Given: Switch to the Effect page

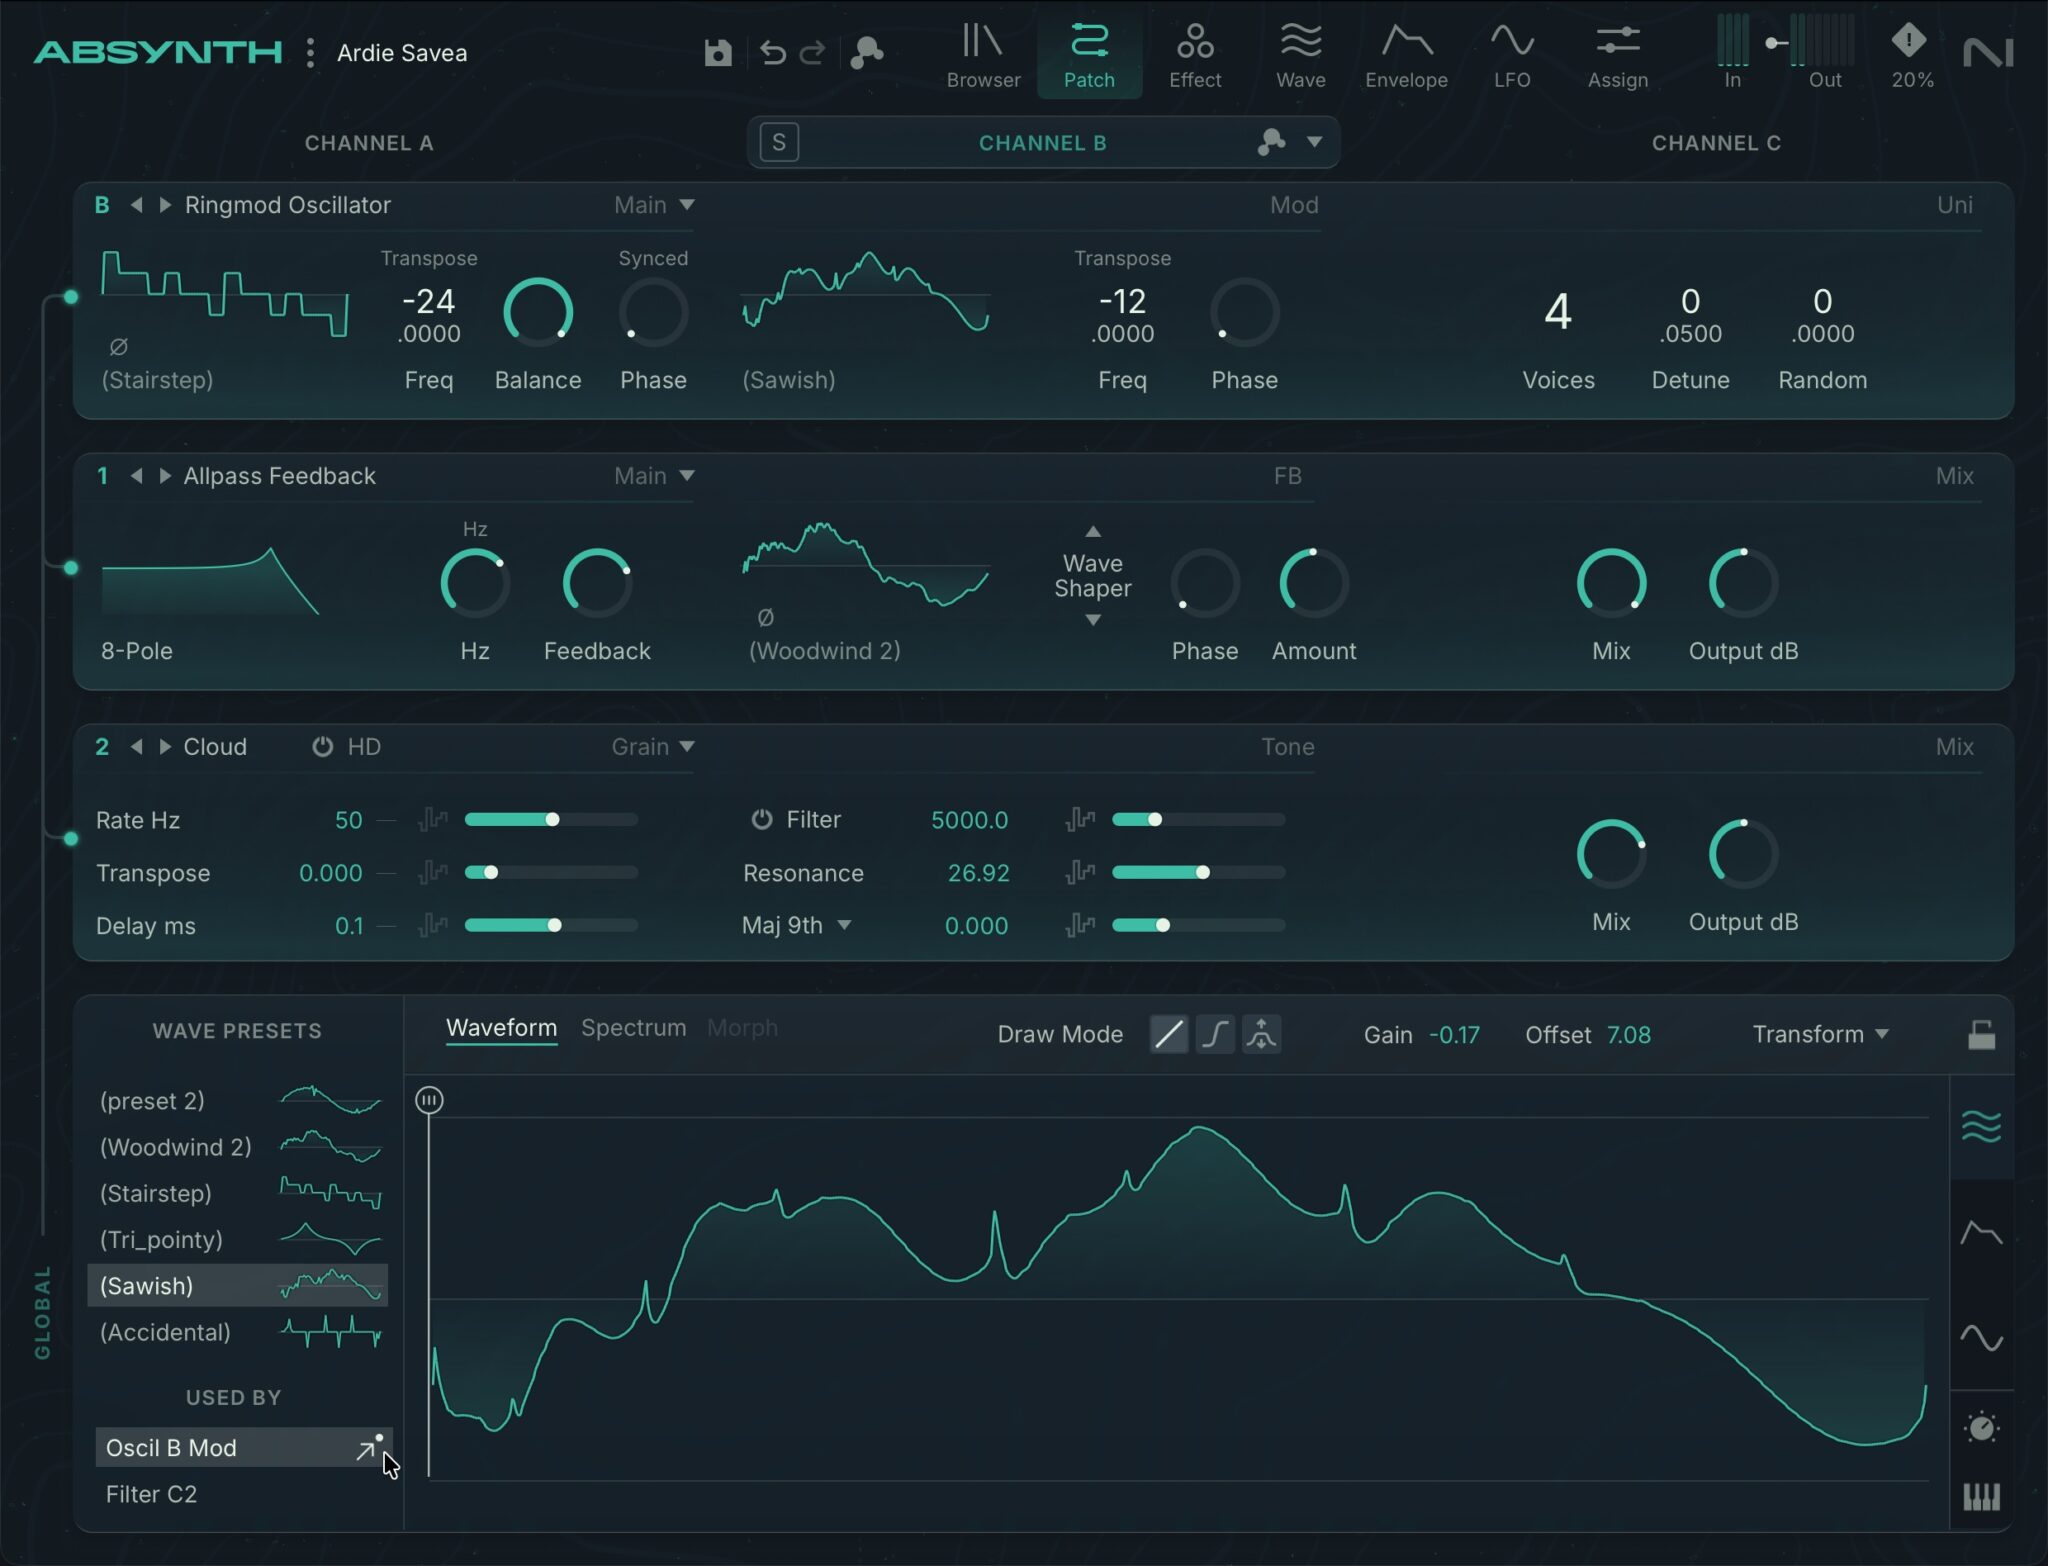Looking at the screenshot, I should pos(1195,56).
